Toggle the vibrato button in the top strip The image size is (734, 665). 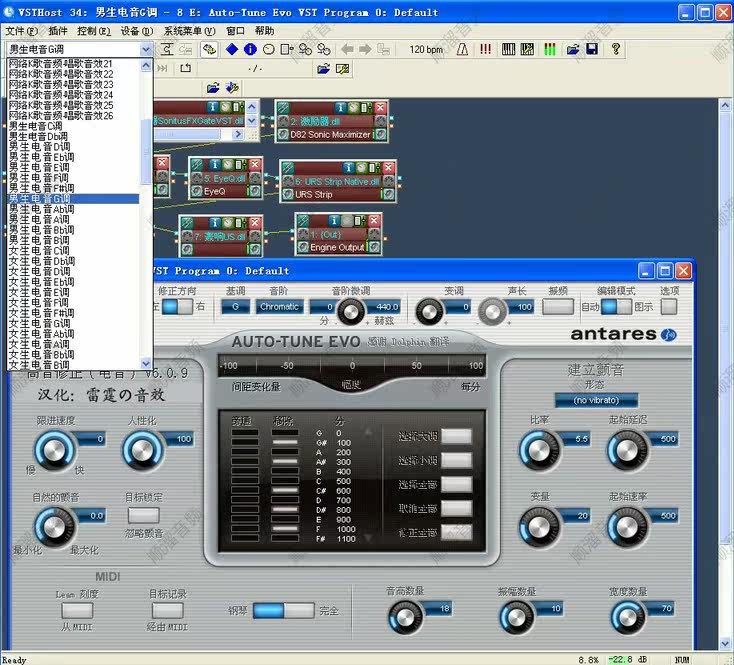(558, 307)
